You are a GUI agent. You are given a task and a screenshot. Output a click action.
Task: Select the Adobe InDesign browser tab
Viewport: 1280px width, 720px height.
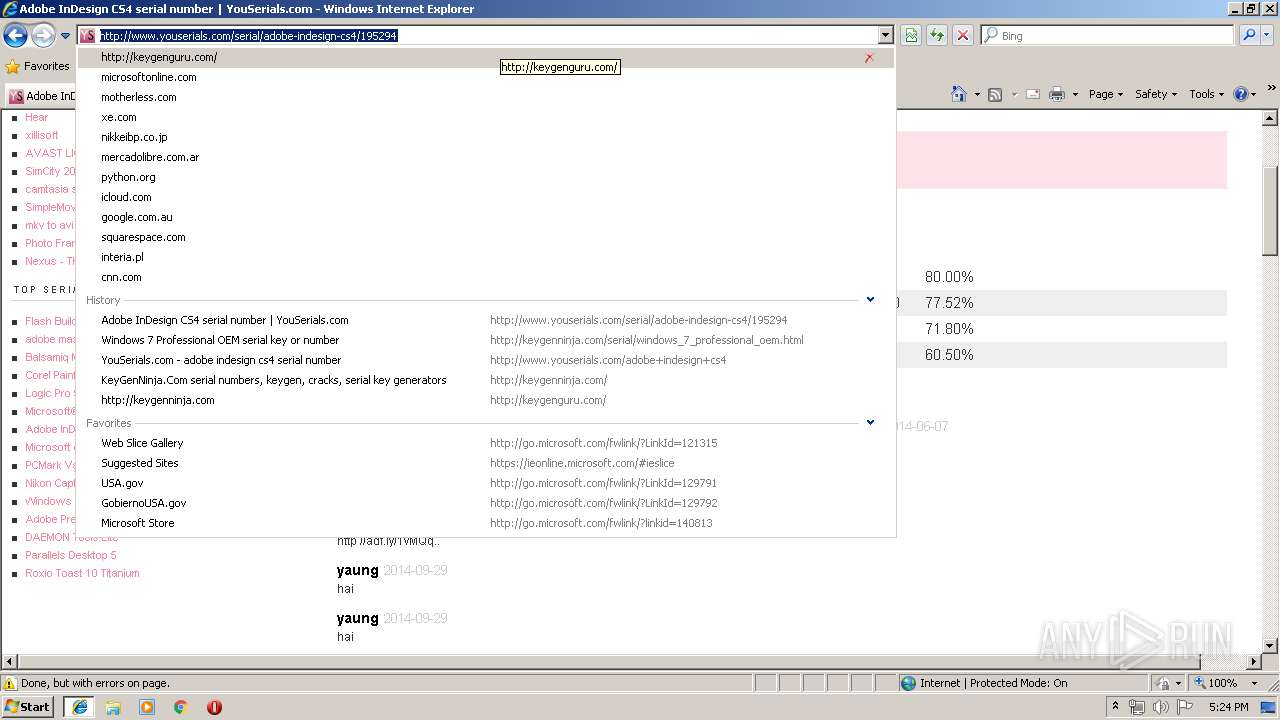pos(42,96)
